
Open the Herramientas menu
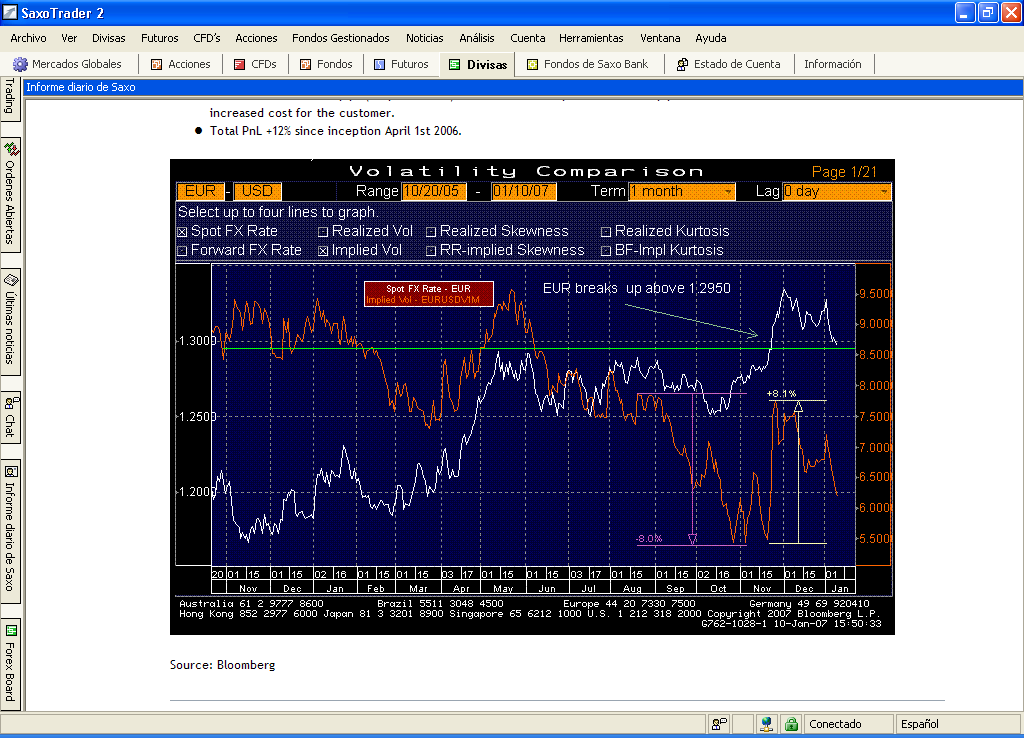(591, 38)
